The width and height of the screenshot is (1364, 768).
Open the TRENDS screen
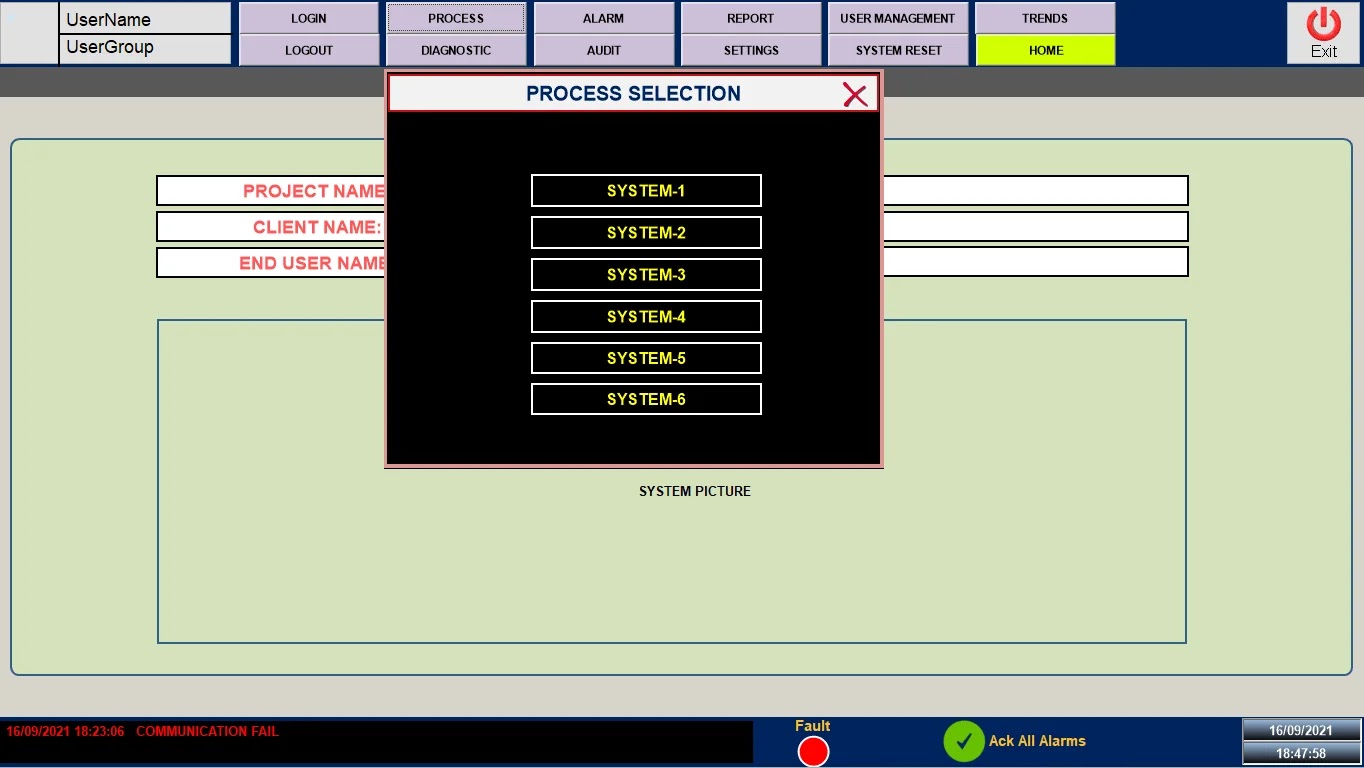1045,19
